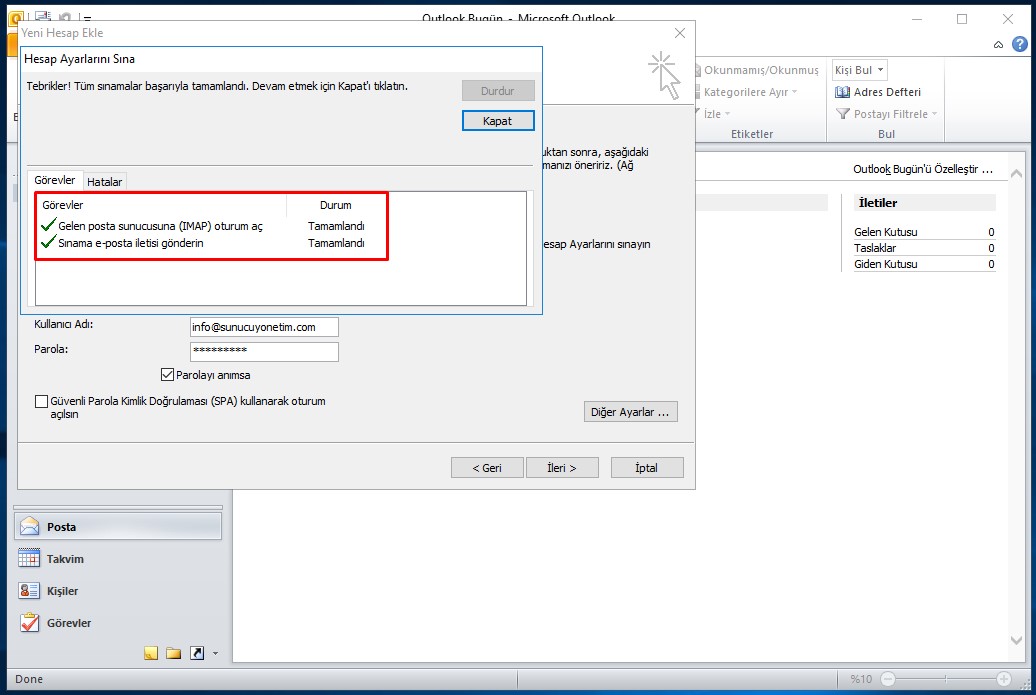Click the zoom slider track
1036x695 pixels.
[x=945, y=678]
